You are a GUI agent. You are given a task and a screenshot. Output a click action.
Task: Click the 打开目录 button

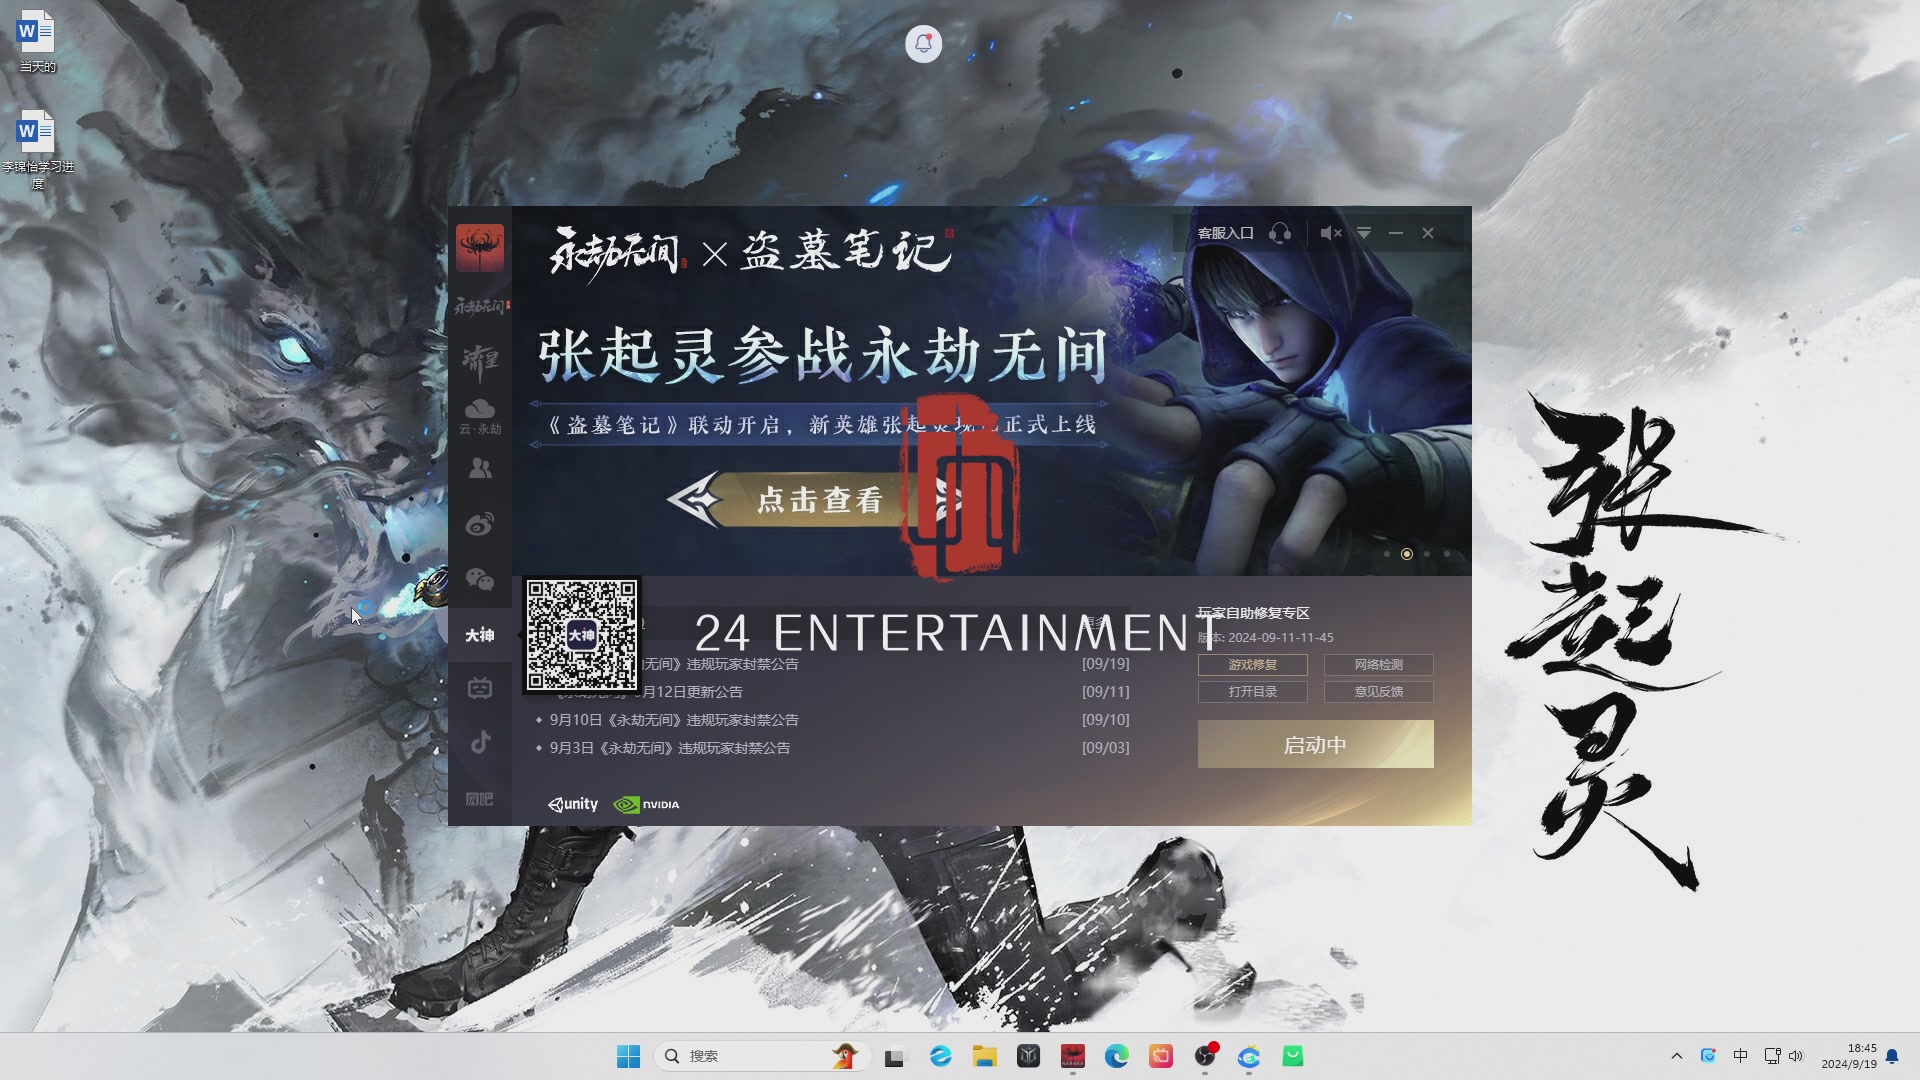tap(1253, 692)
